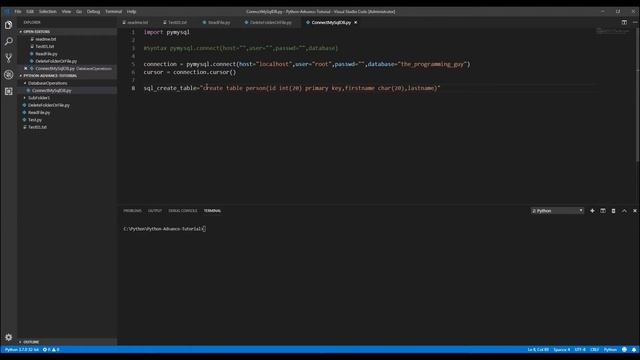Open the Search view in activity bar
The image size is (640, 360).
(9, 42)
